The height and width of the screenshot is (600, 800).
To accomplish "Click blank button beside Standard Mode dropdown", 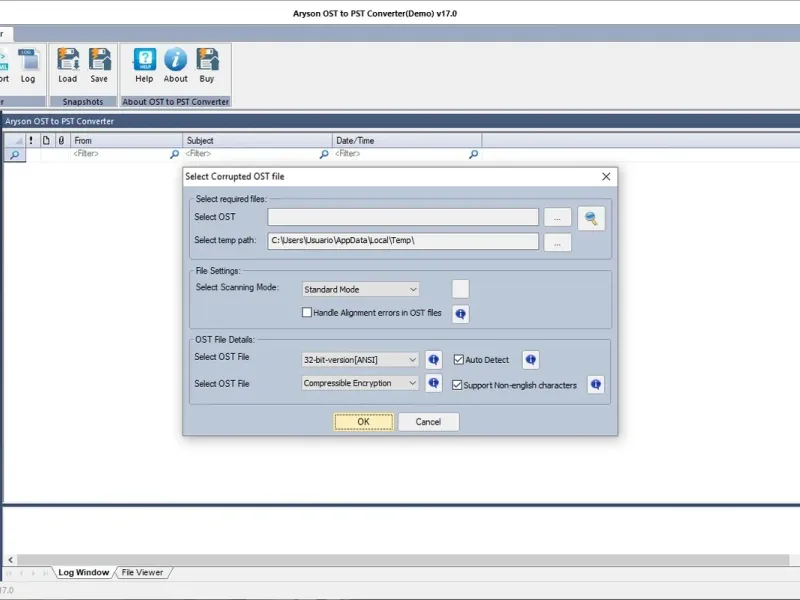I will tap(460, 289).
